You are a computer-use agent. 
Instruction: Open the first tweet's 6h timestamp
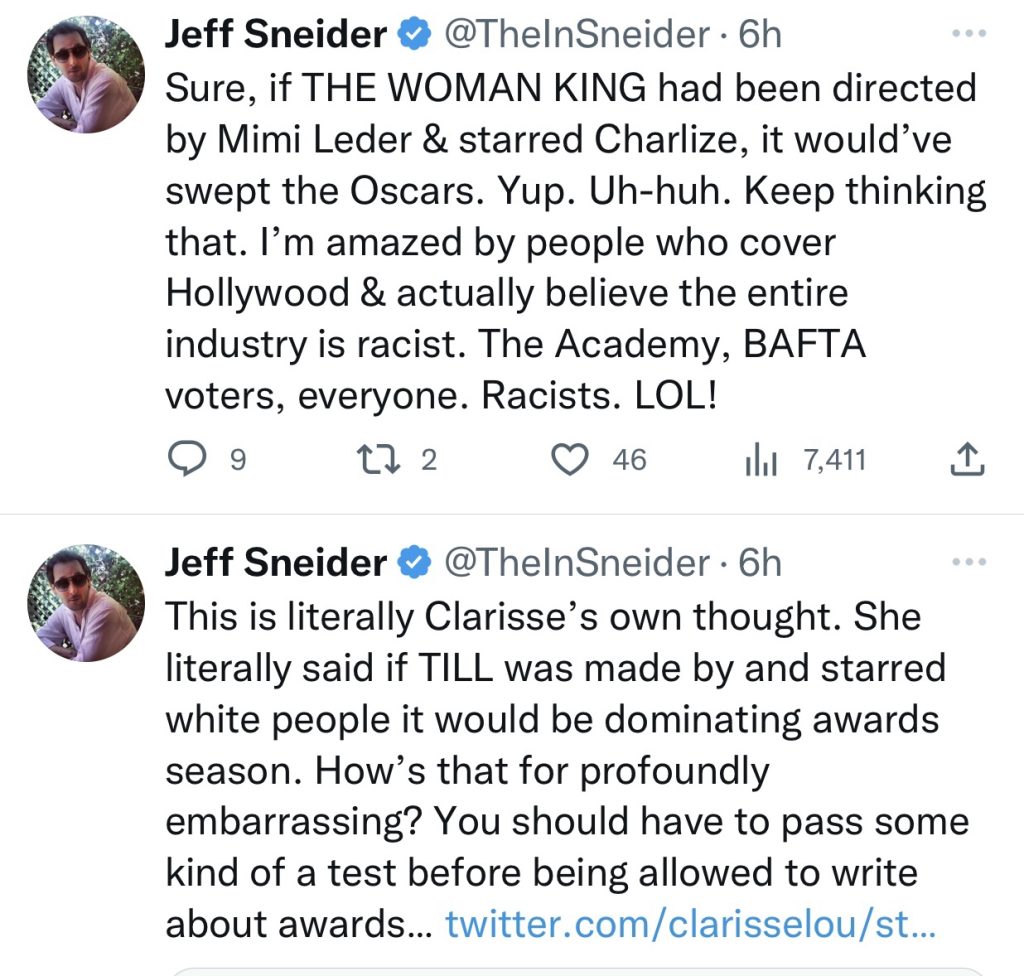pyautogui.click(x=759, y=35)
